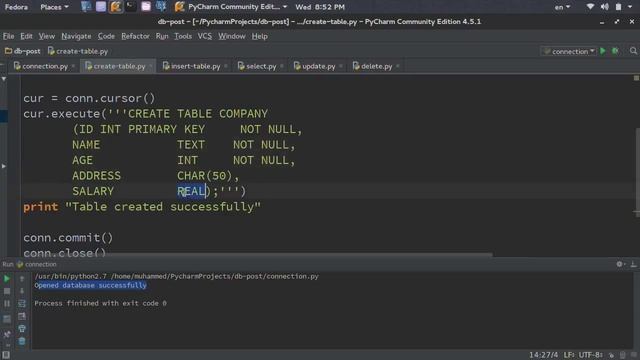Toggle Pin Tab icon in Run panel
The width and height of the screenshot is (640, 360).
click(x=7, y=334)
